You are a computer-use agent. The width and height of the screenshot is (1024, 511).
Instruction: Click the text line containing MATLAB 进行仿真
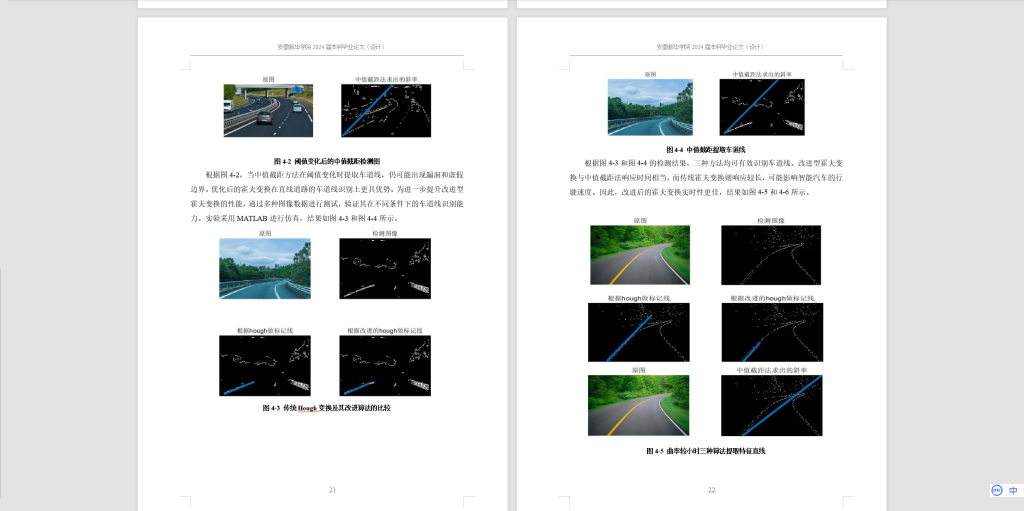[295, 218]
